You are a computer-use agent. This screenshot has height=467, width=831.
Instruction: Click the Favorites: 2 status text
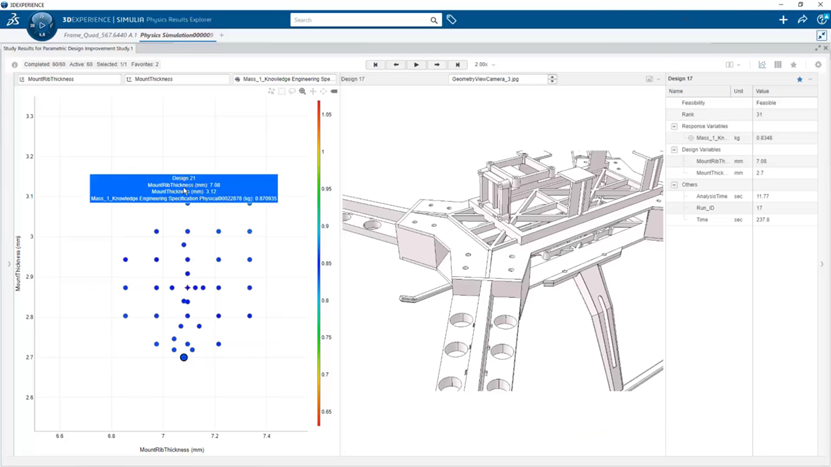145,65
